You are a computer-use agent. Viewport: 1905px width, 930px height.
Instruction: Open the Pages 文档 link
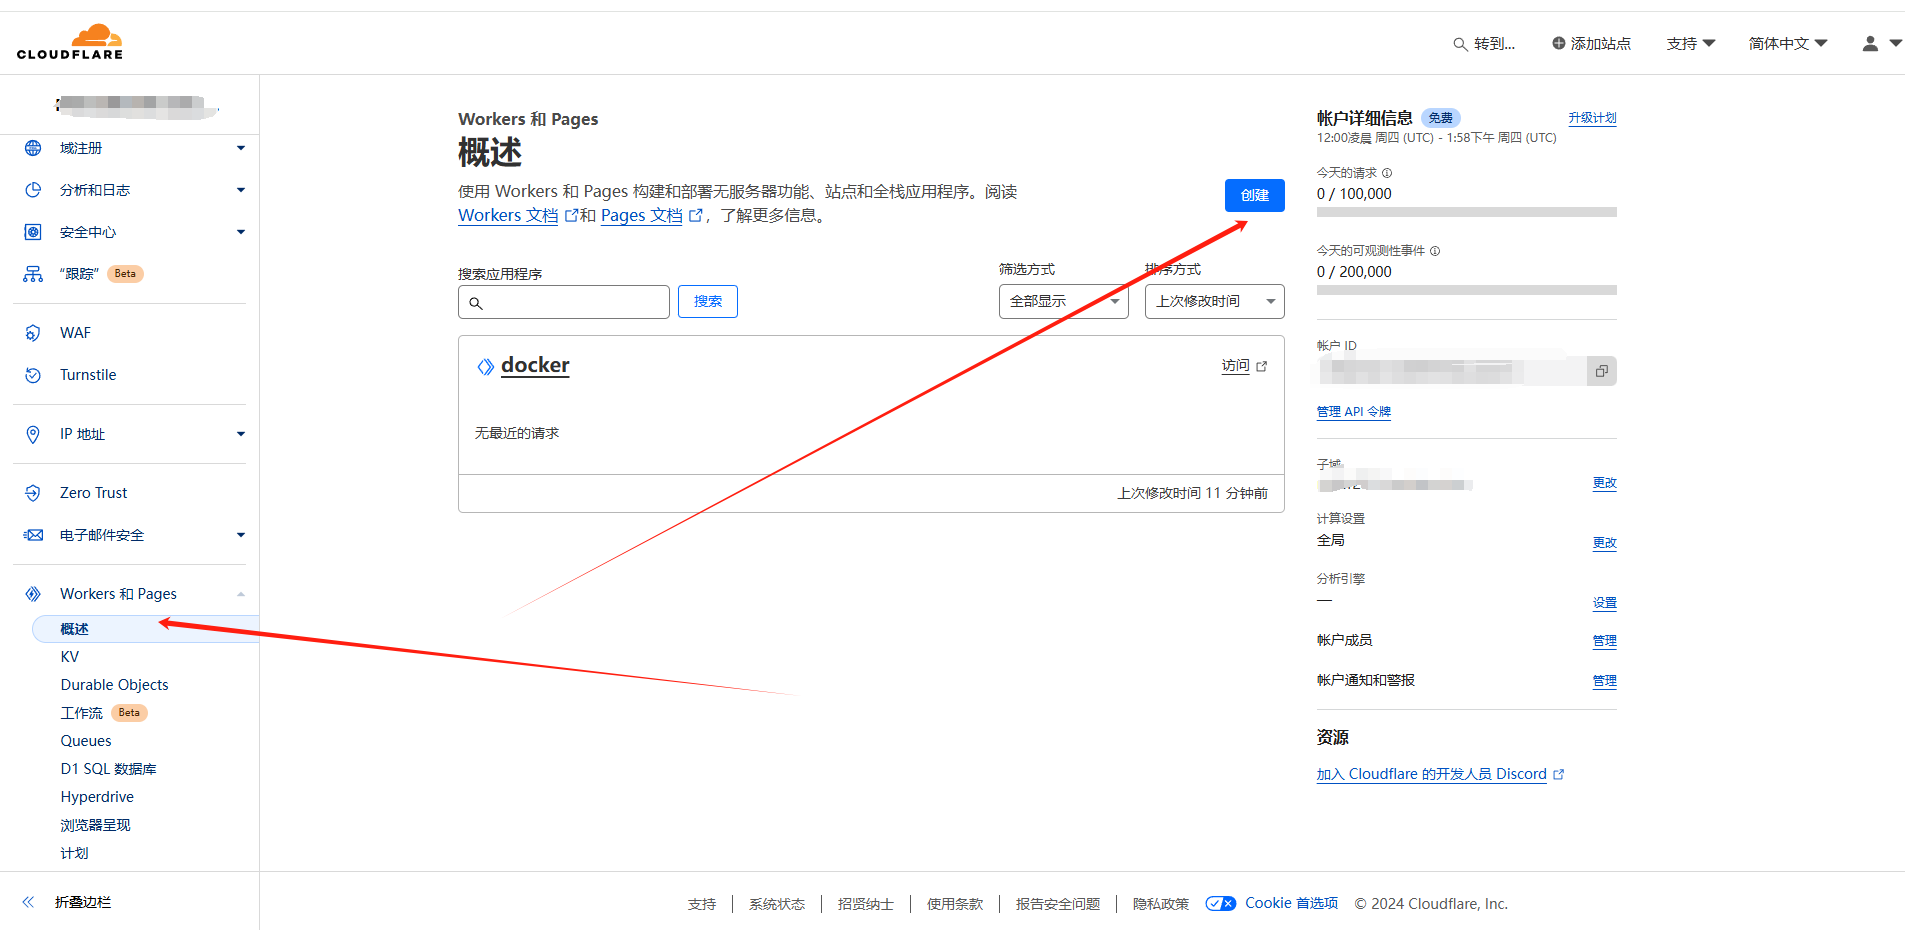point(642,216)
